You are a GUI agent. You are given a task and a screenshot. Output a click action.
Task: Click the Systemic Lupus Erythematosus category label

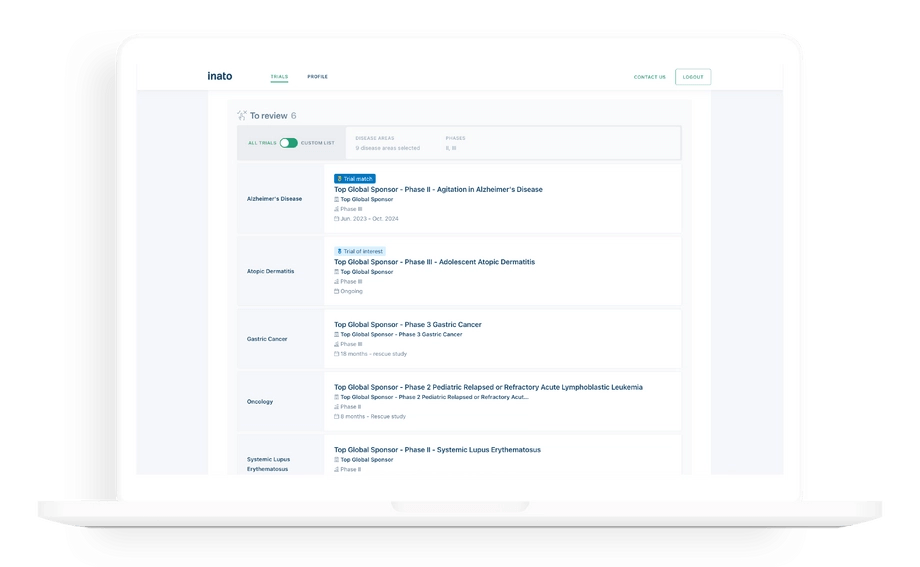pos(269,464)
